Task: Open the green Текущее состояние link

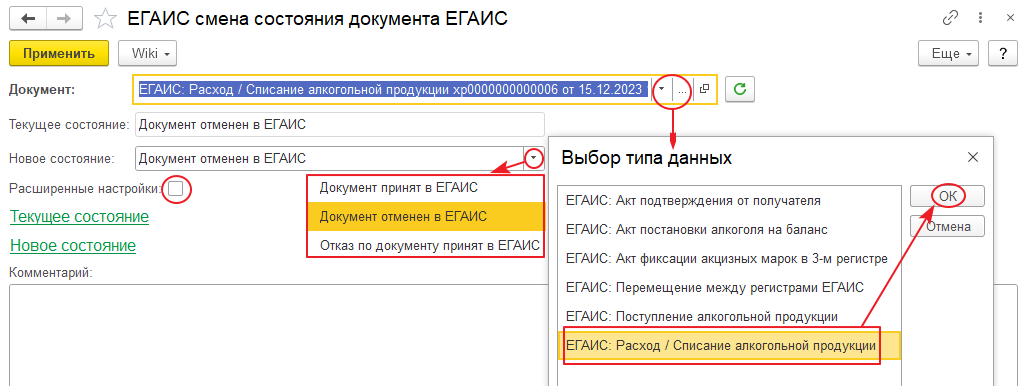Action: coord(80,216)
